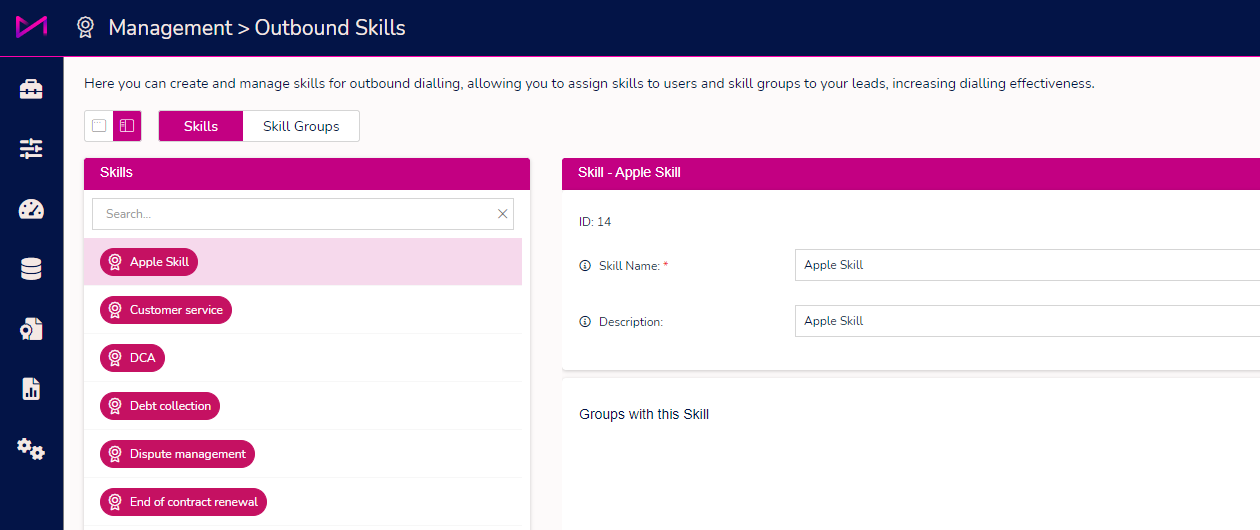Image resolution: width=1260 pixels, height=530 pixels.
Task: Switch to the Skills tab
Action: click(201, 126)
